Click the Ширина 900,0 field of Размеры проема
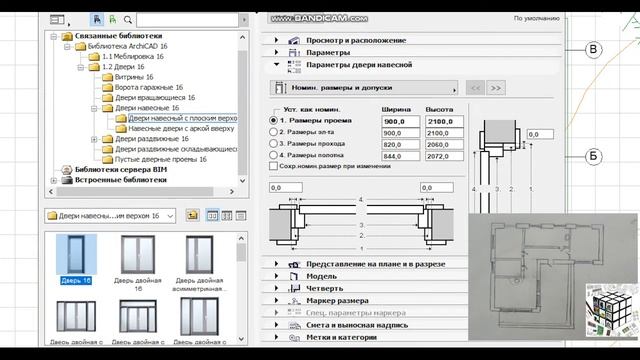Screen dimensions: 640x360 pyautogui.click(x=401, y=121)
